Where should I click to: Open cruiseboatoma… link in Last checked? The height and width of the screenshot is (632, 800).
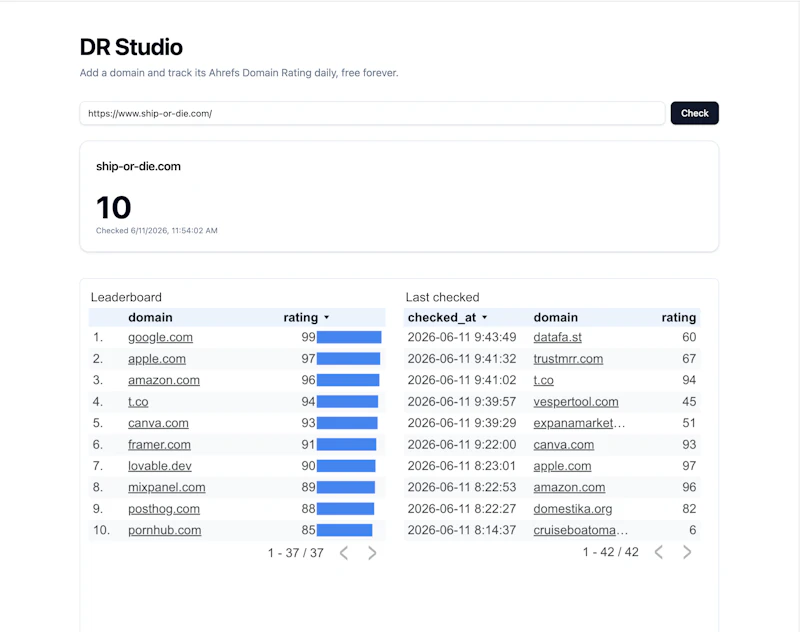[581, 530]
